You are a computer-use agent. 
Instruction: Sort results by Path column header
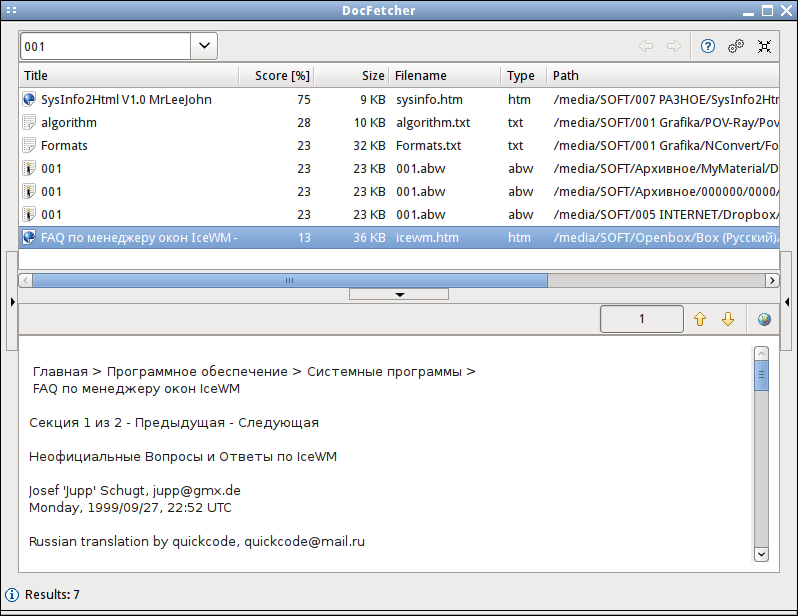(x=663, y=75)
